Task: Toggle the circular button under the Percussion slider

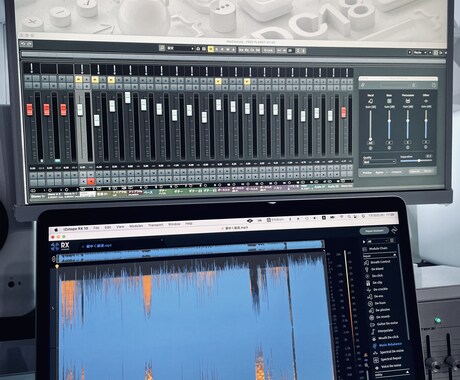Action: [x=407, y=148]
